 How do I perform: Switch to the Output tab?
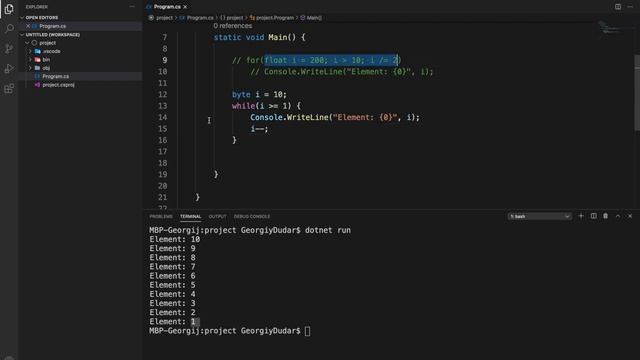point(217,216)
